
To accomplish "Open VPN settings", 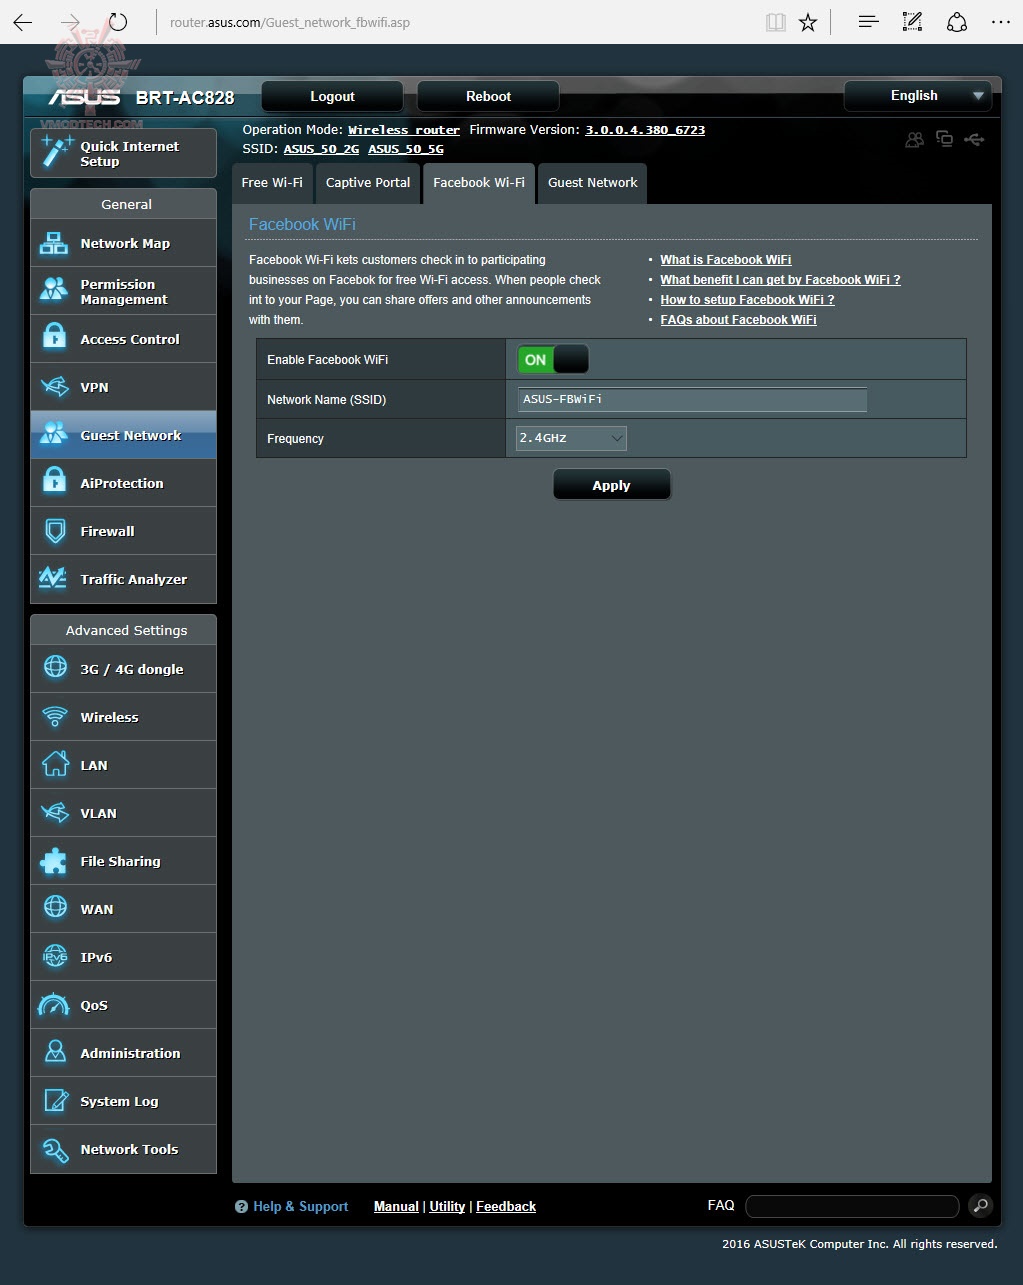I will (x=123, y=387).
